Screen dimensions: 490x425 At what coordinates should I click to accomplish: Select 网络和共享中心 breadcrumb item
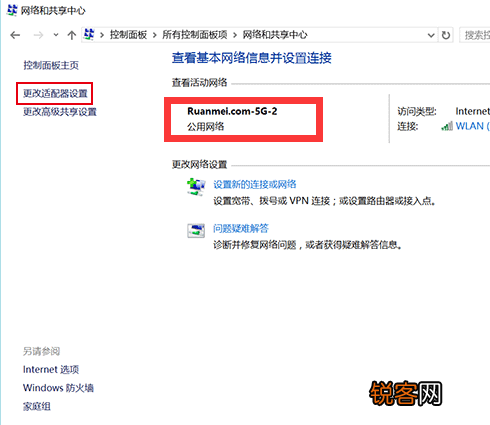point(275,35)
